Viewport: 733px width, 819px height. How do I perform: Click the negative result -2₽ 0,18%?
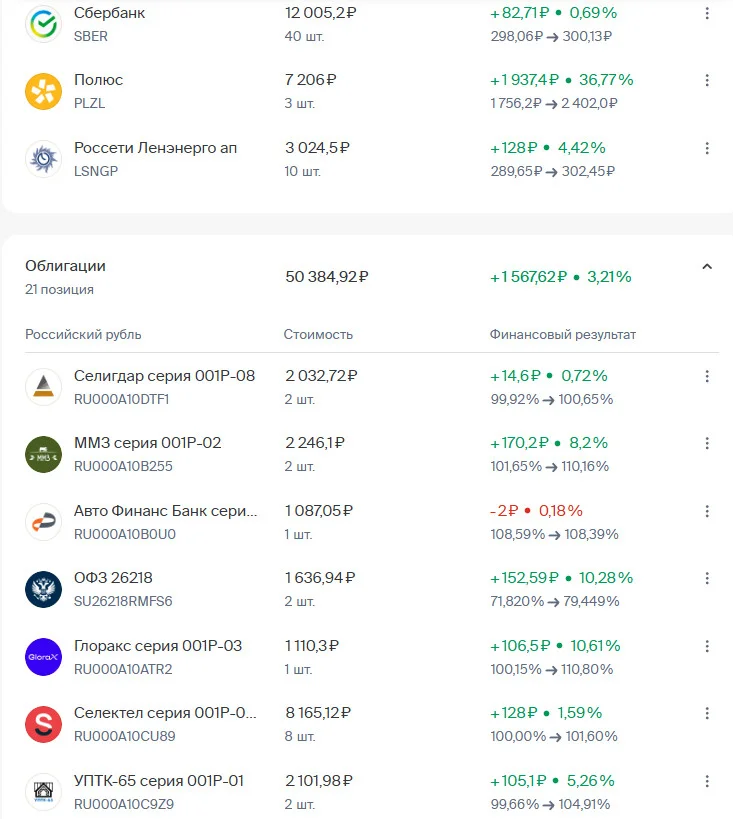(x=536, y=511)
